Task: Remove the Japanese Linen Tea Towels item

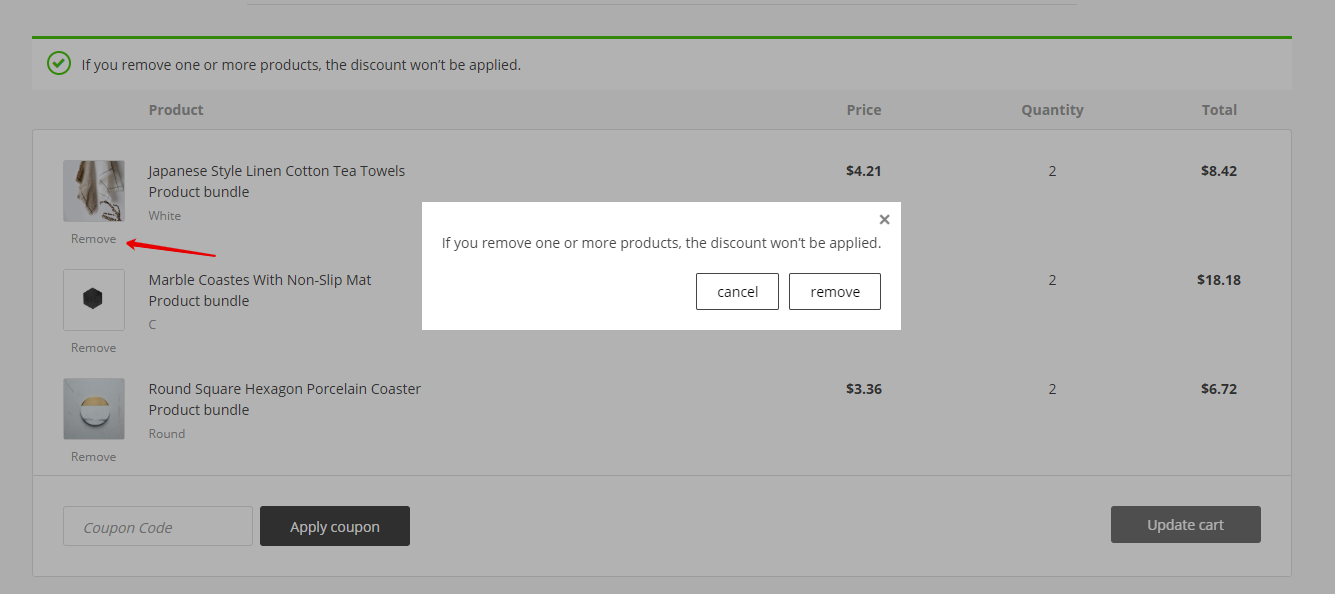Action: point(94,239)
